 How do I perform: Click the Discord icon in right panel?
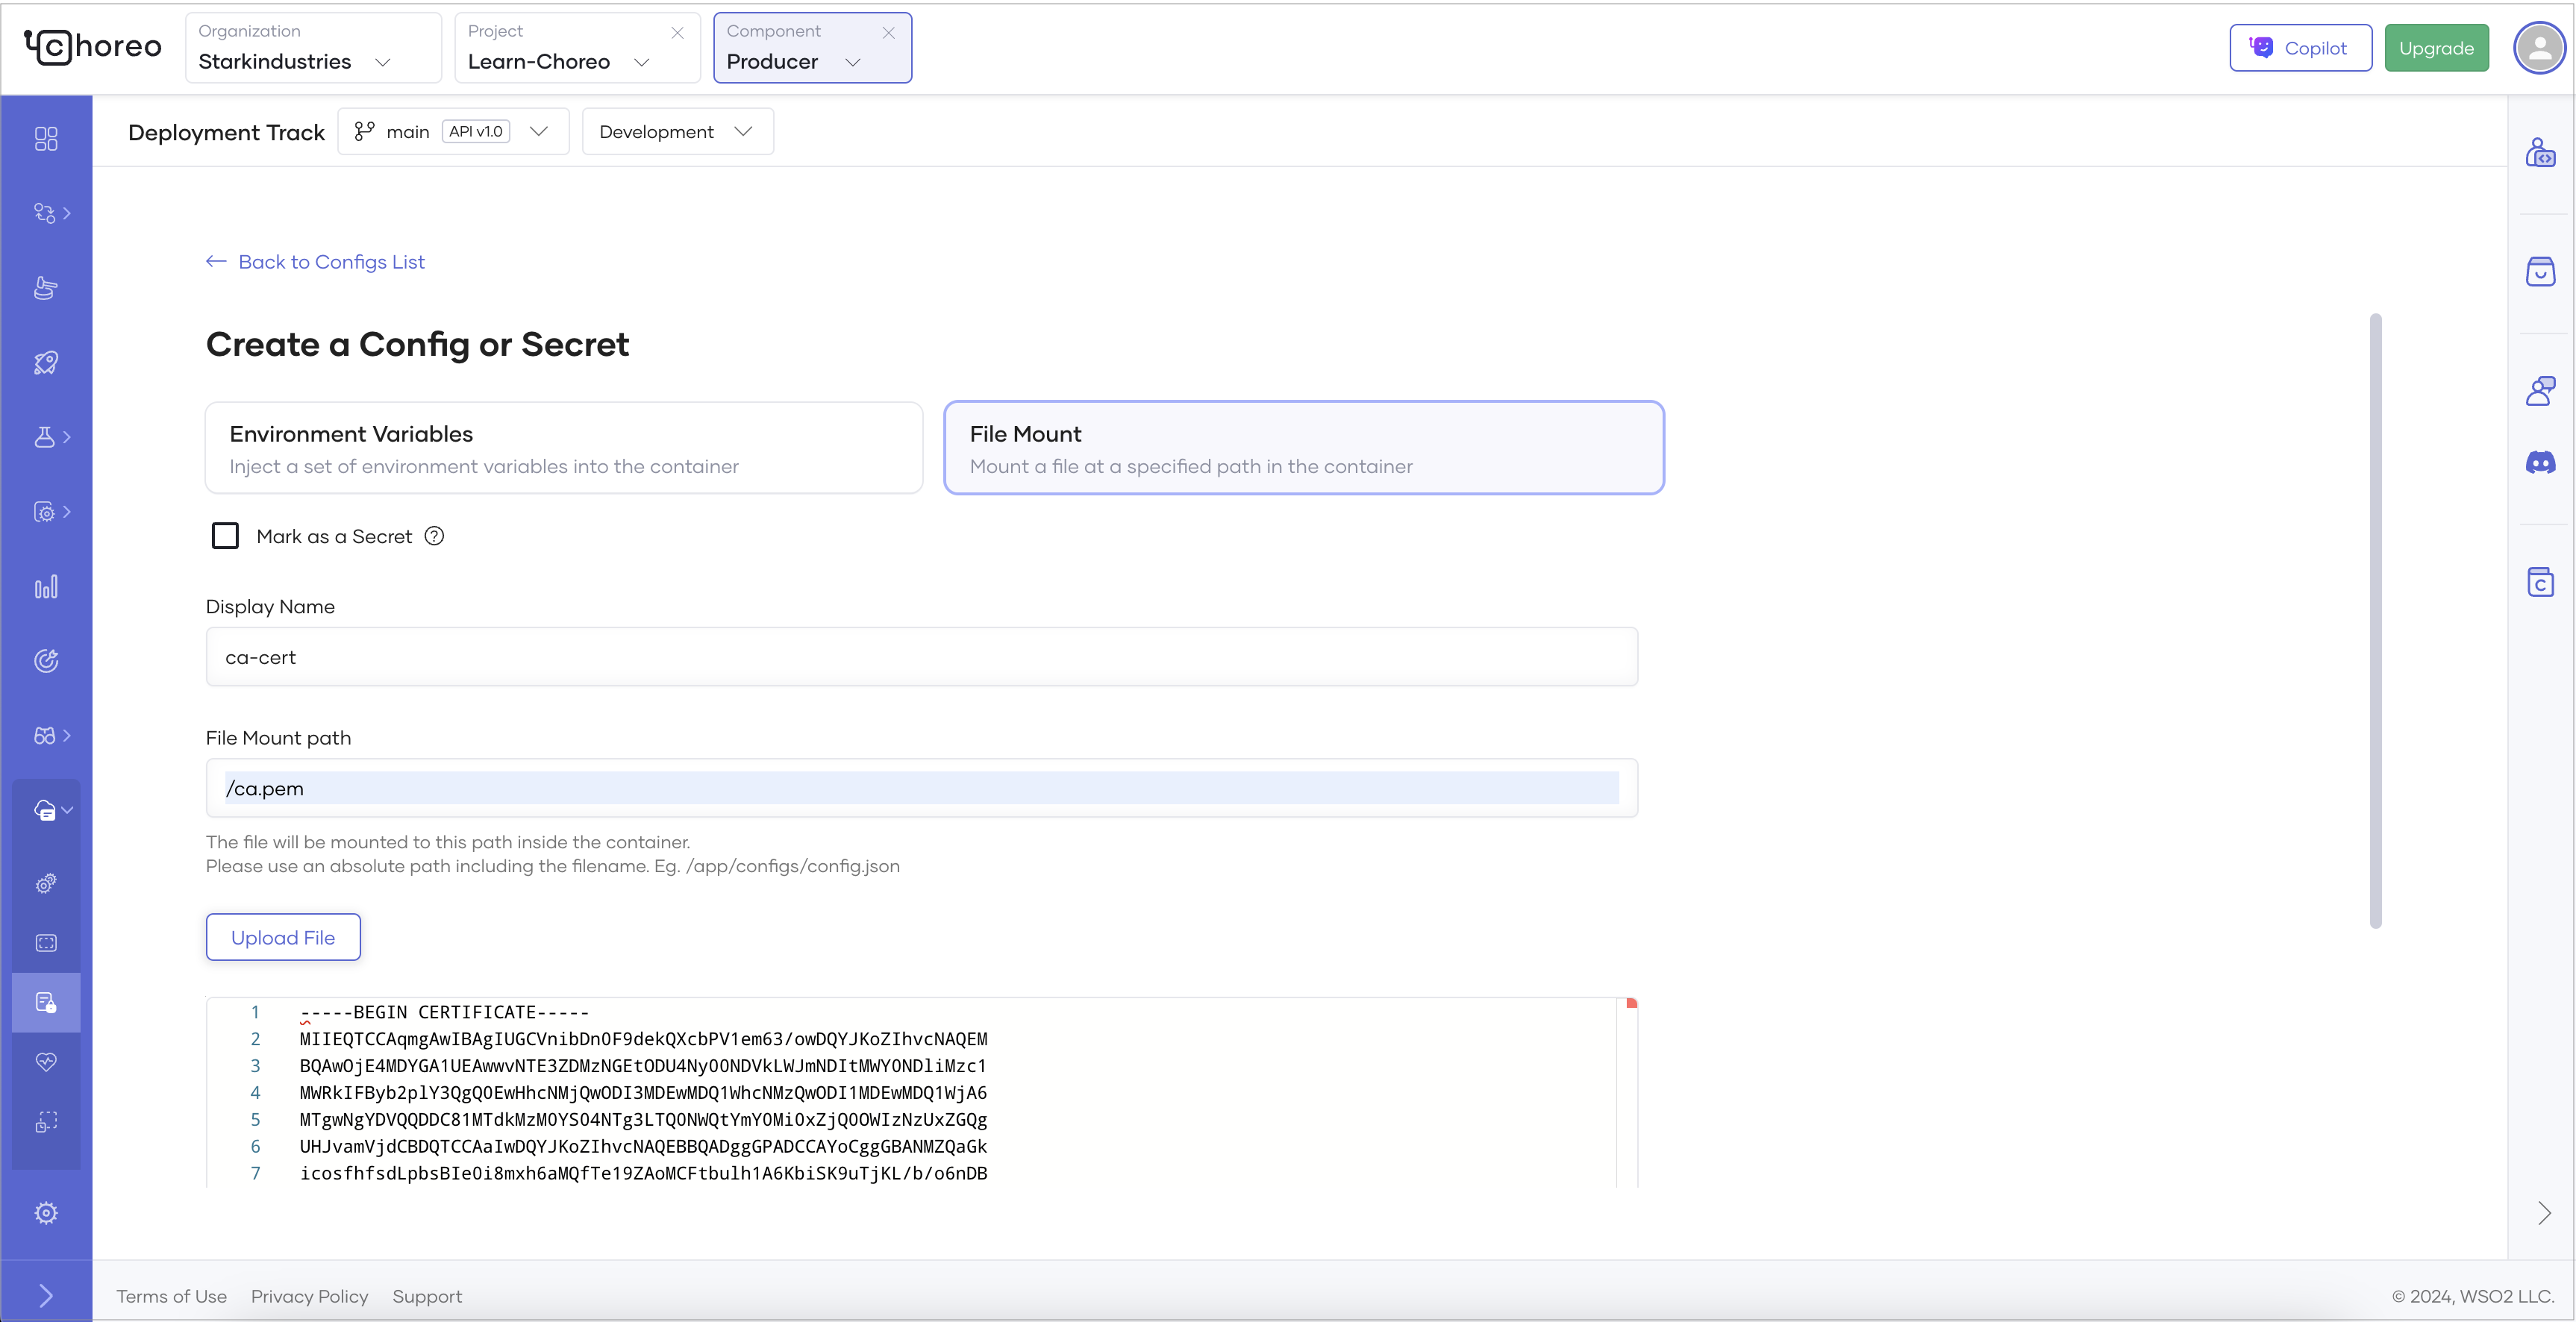(x=2540, y=462)
